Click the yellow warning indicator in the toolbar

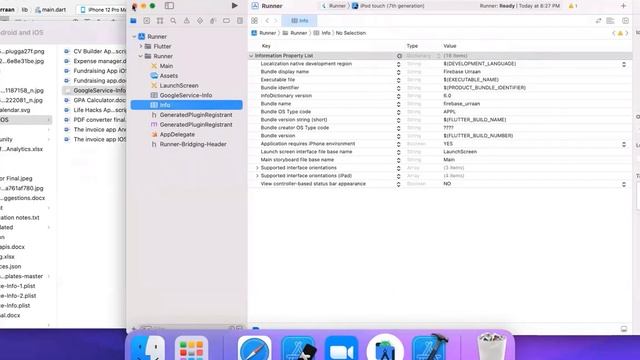tap(573, 6)
